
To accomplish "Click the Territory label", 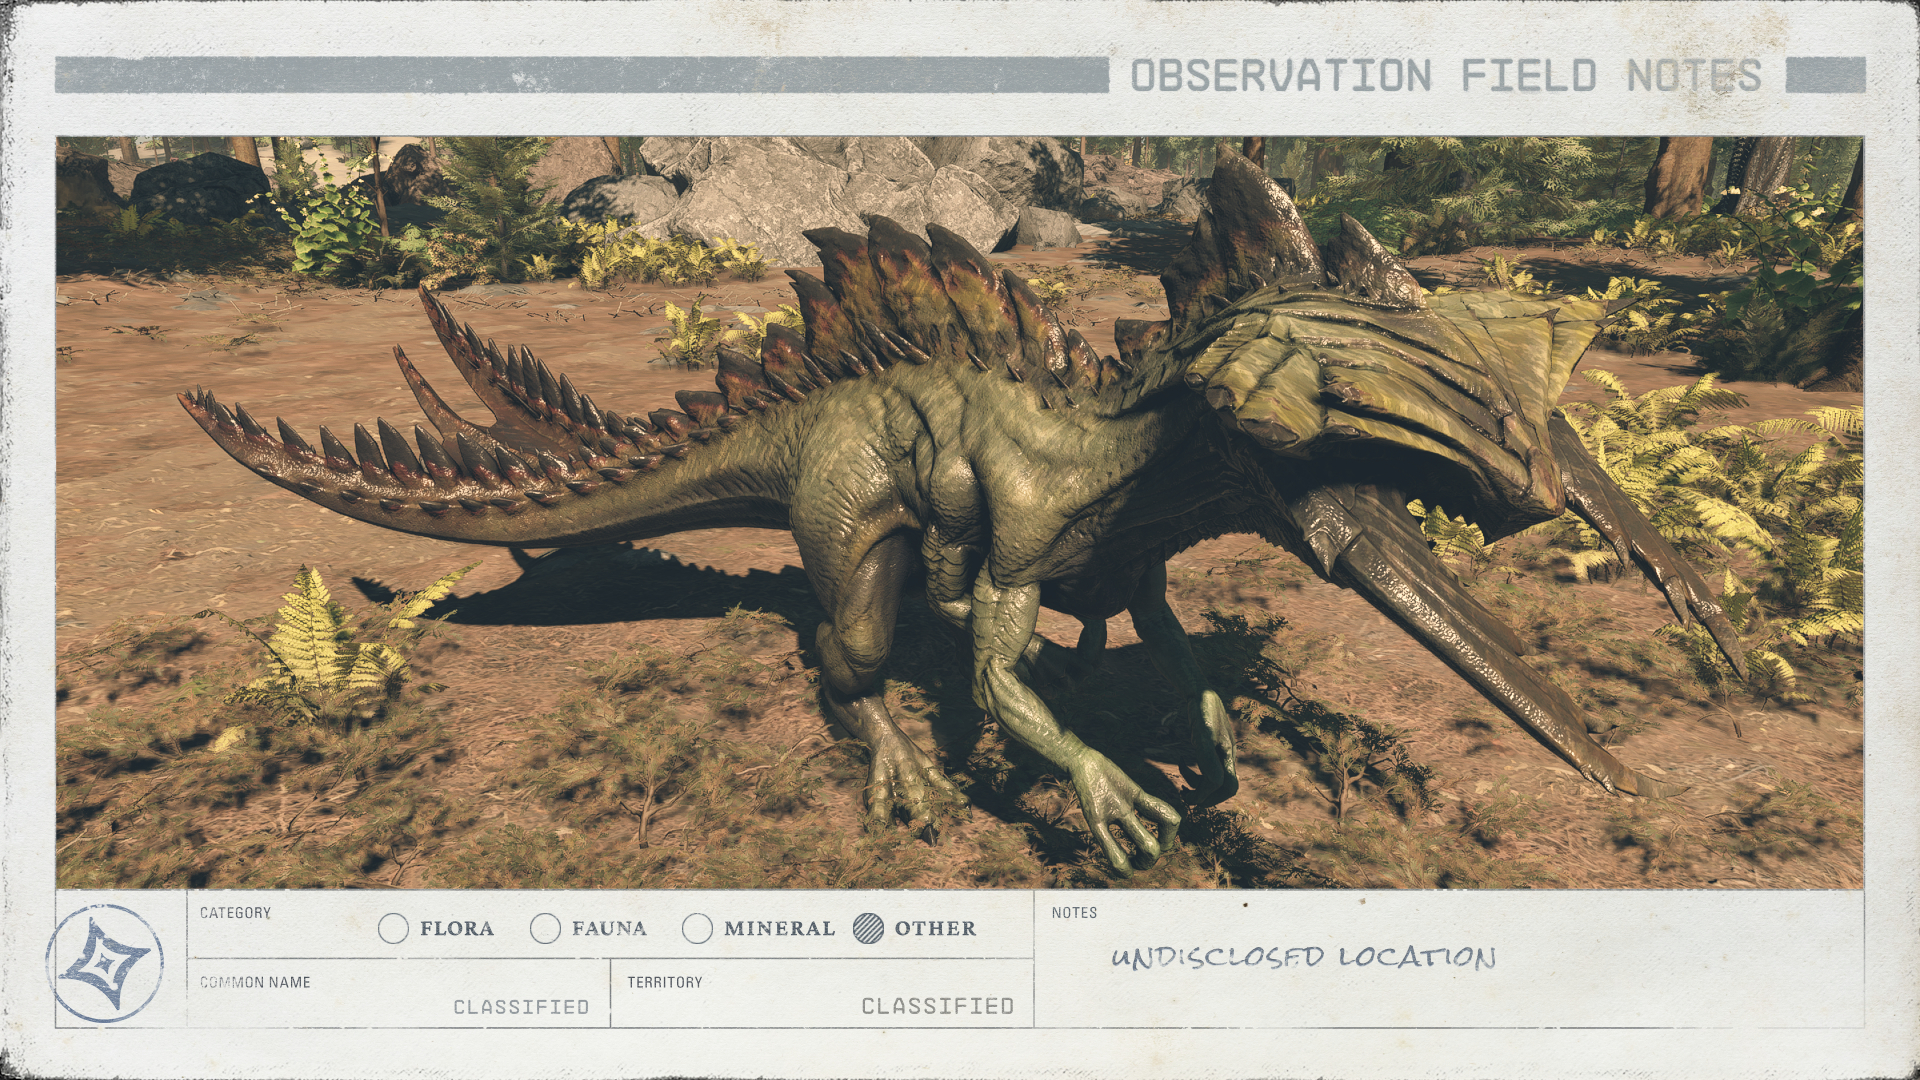I will 665,982.
